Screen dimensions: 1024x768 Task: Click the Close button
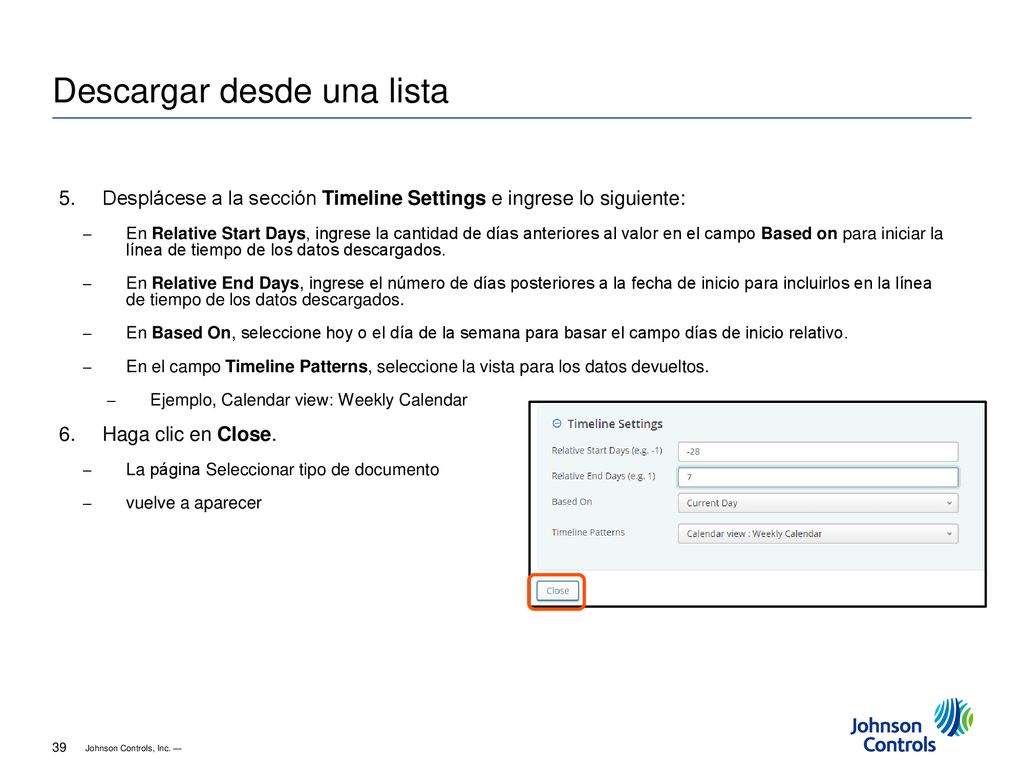(x=557, y=590)
